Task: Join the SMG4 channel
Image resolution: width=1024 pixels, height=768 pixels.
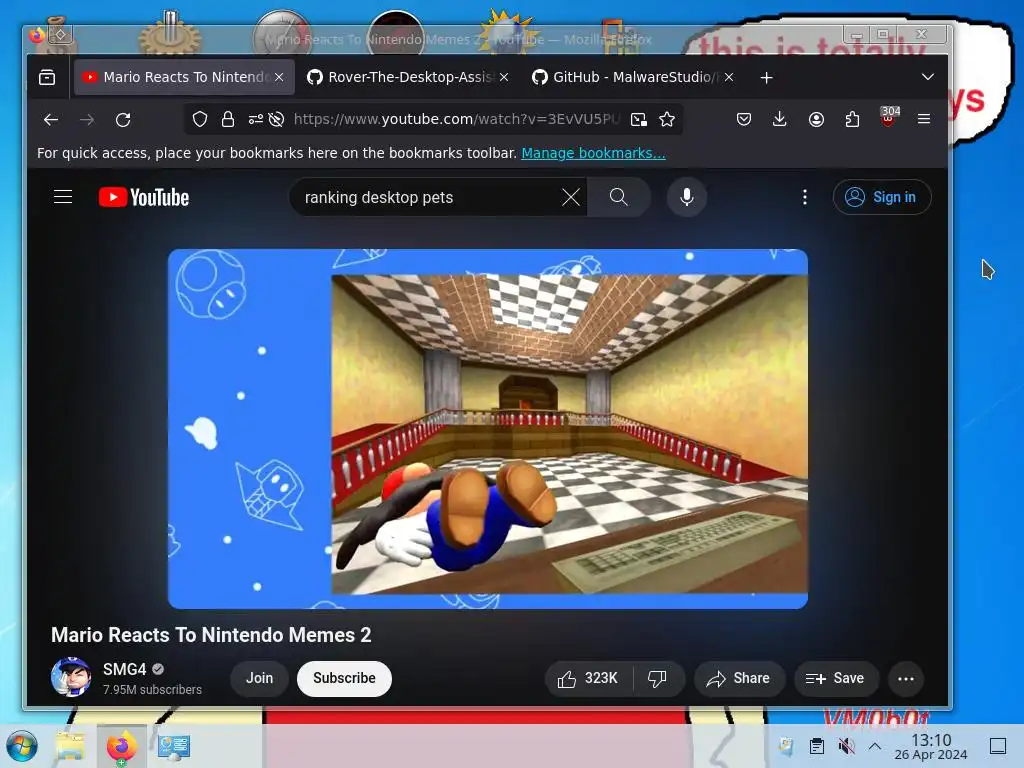Action: coord(259,679)
